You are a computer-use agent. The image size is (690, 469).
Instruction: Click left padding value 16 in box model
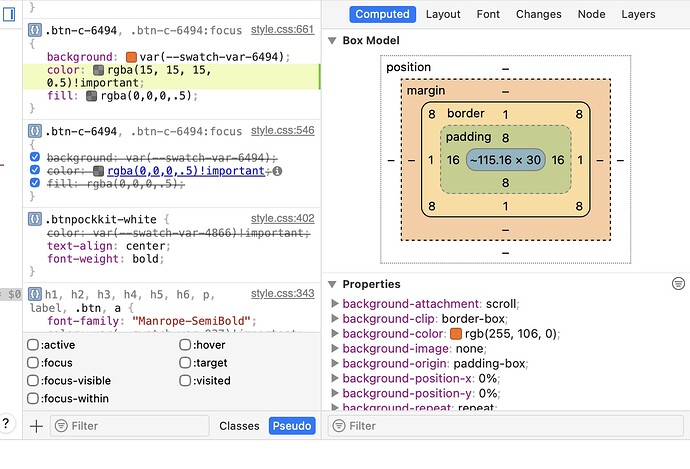(x=453, y=160)
